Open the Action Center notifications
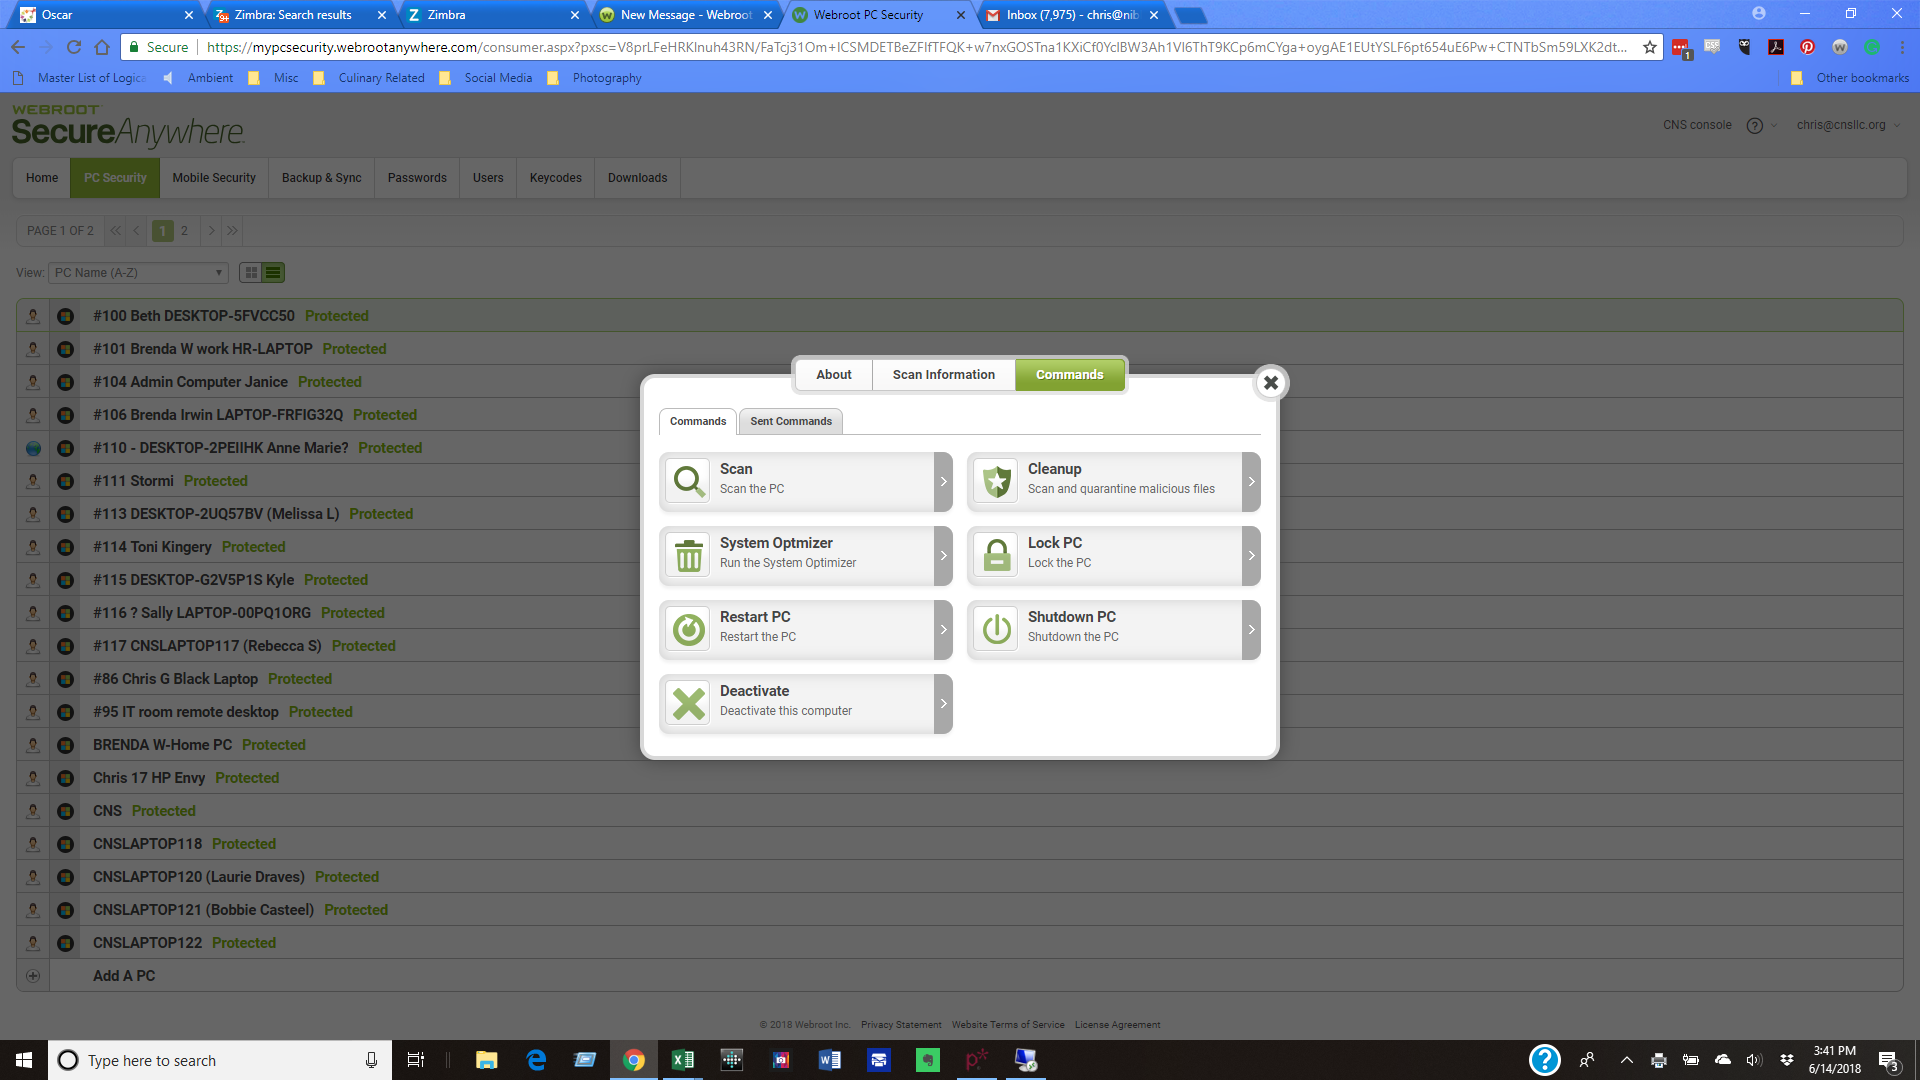The width and height of the screenshot is (1920, 1080). click(x=1888, y=1060)
